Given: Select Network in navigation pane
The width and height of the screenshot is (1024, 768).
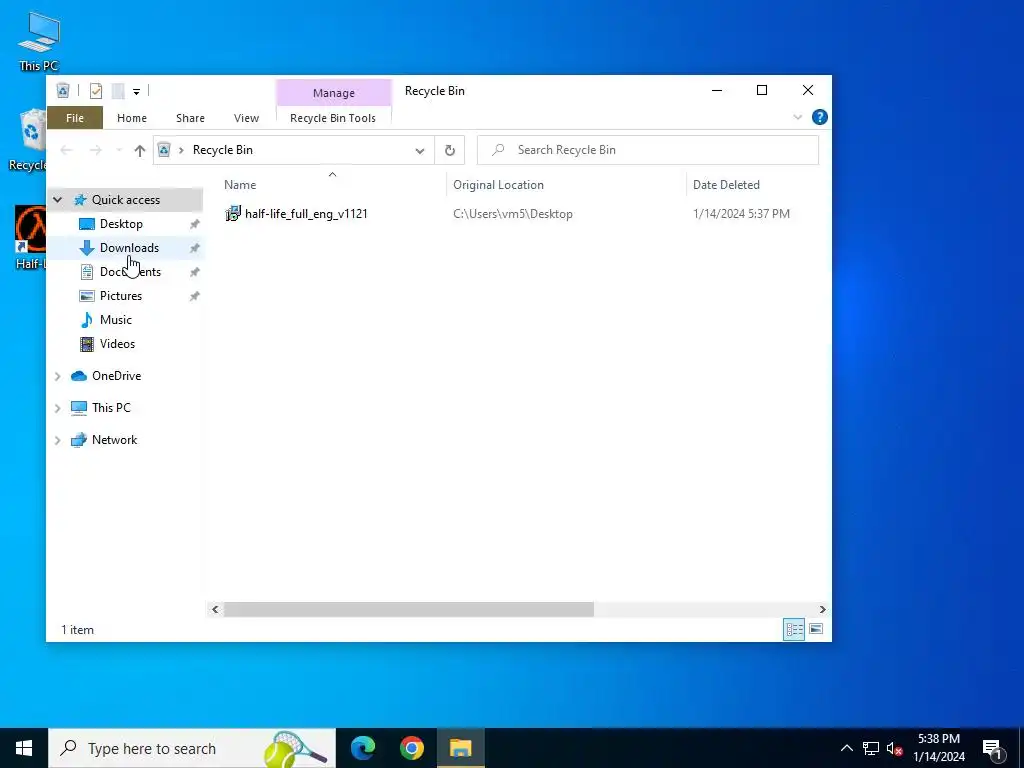Looking at the screenshot, I should [x=114, y=440].
